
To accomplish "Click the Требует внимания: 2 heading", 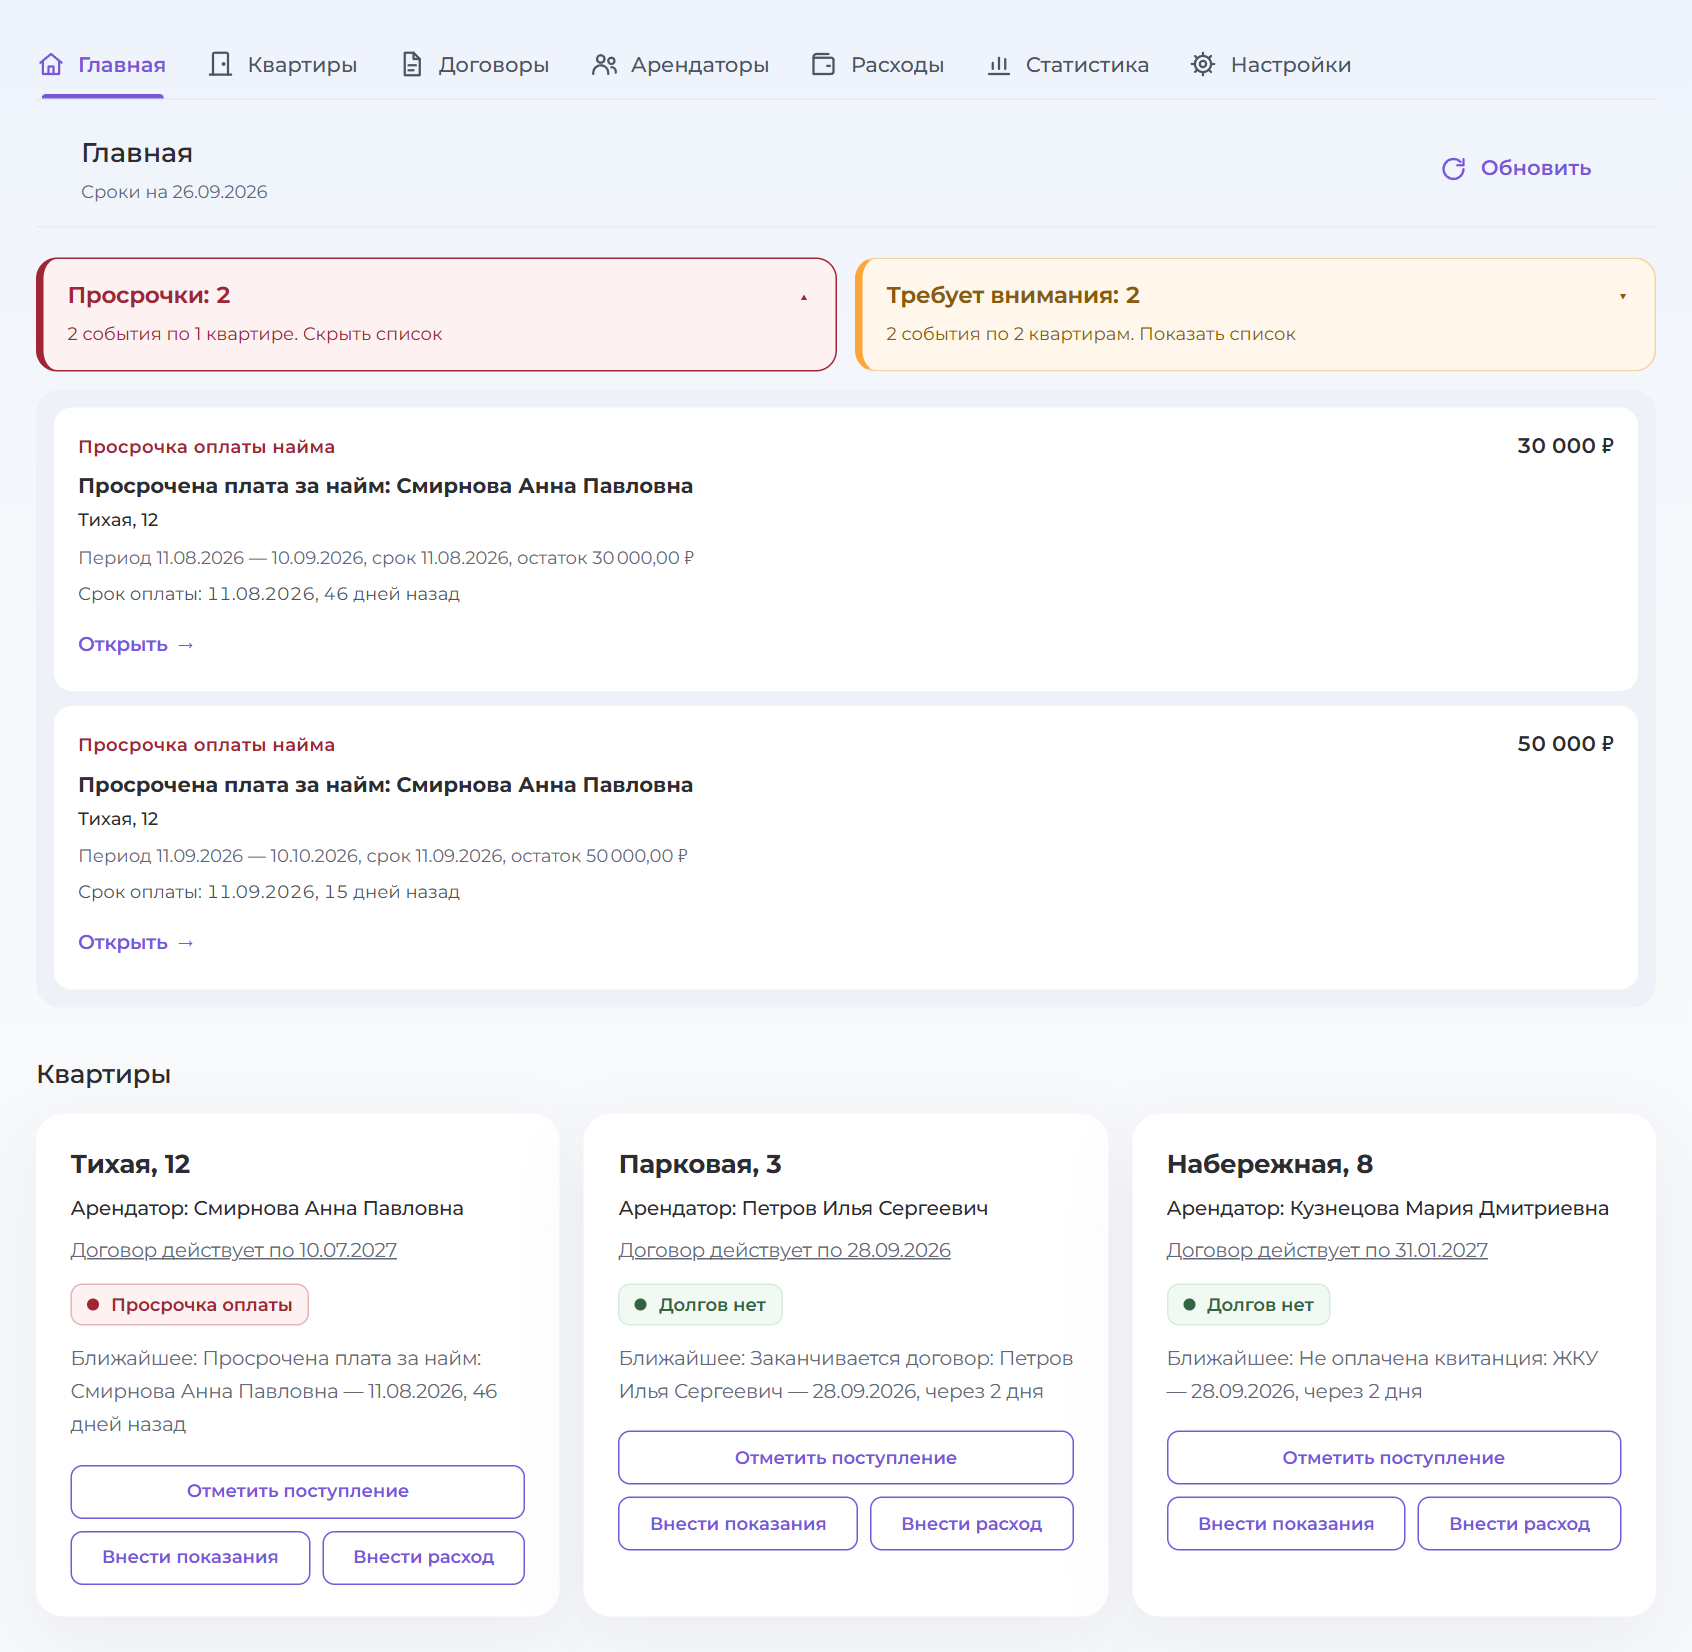I will click(x=1013, y=296).
